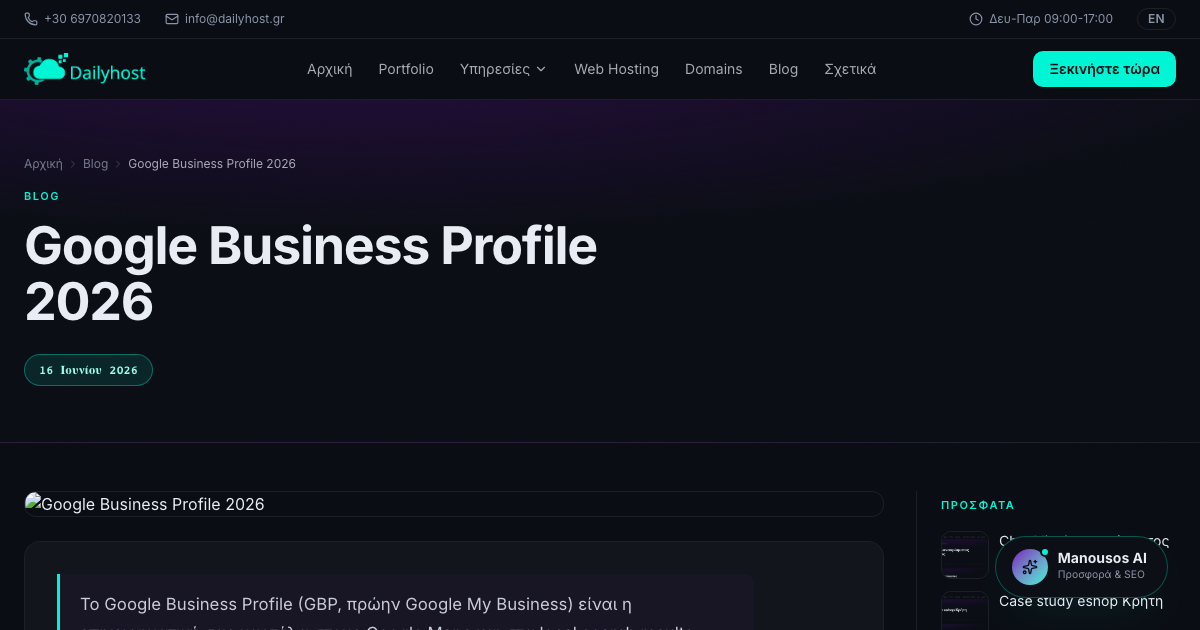
Task: Switch language to EN
Action: tap(1156, 19)
